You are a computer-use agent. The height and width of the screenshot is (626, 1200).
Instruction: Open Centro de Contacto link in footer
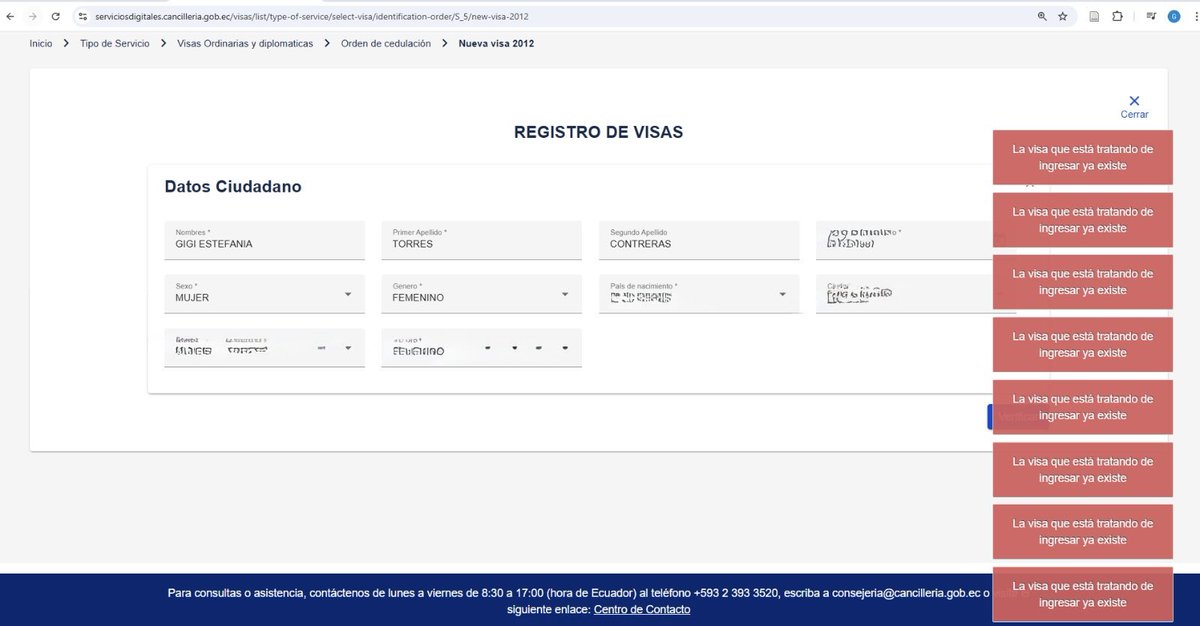pyautogui.click(x=642, y=609)
